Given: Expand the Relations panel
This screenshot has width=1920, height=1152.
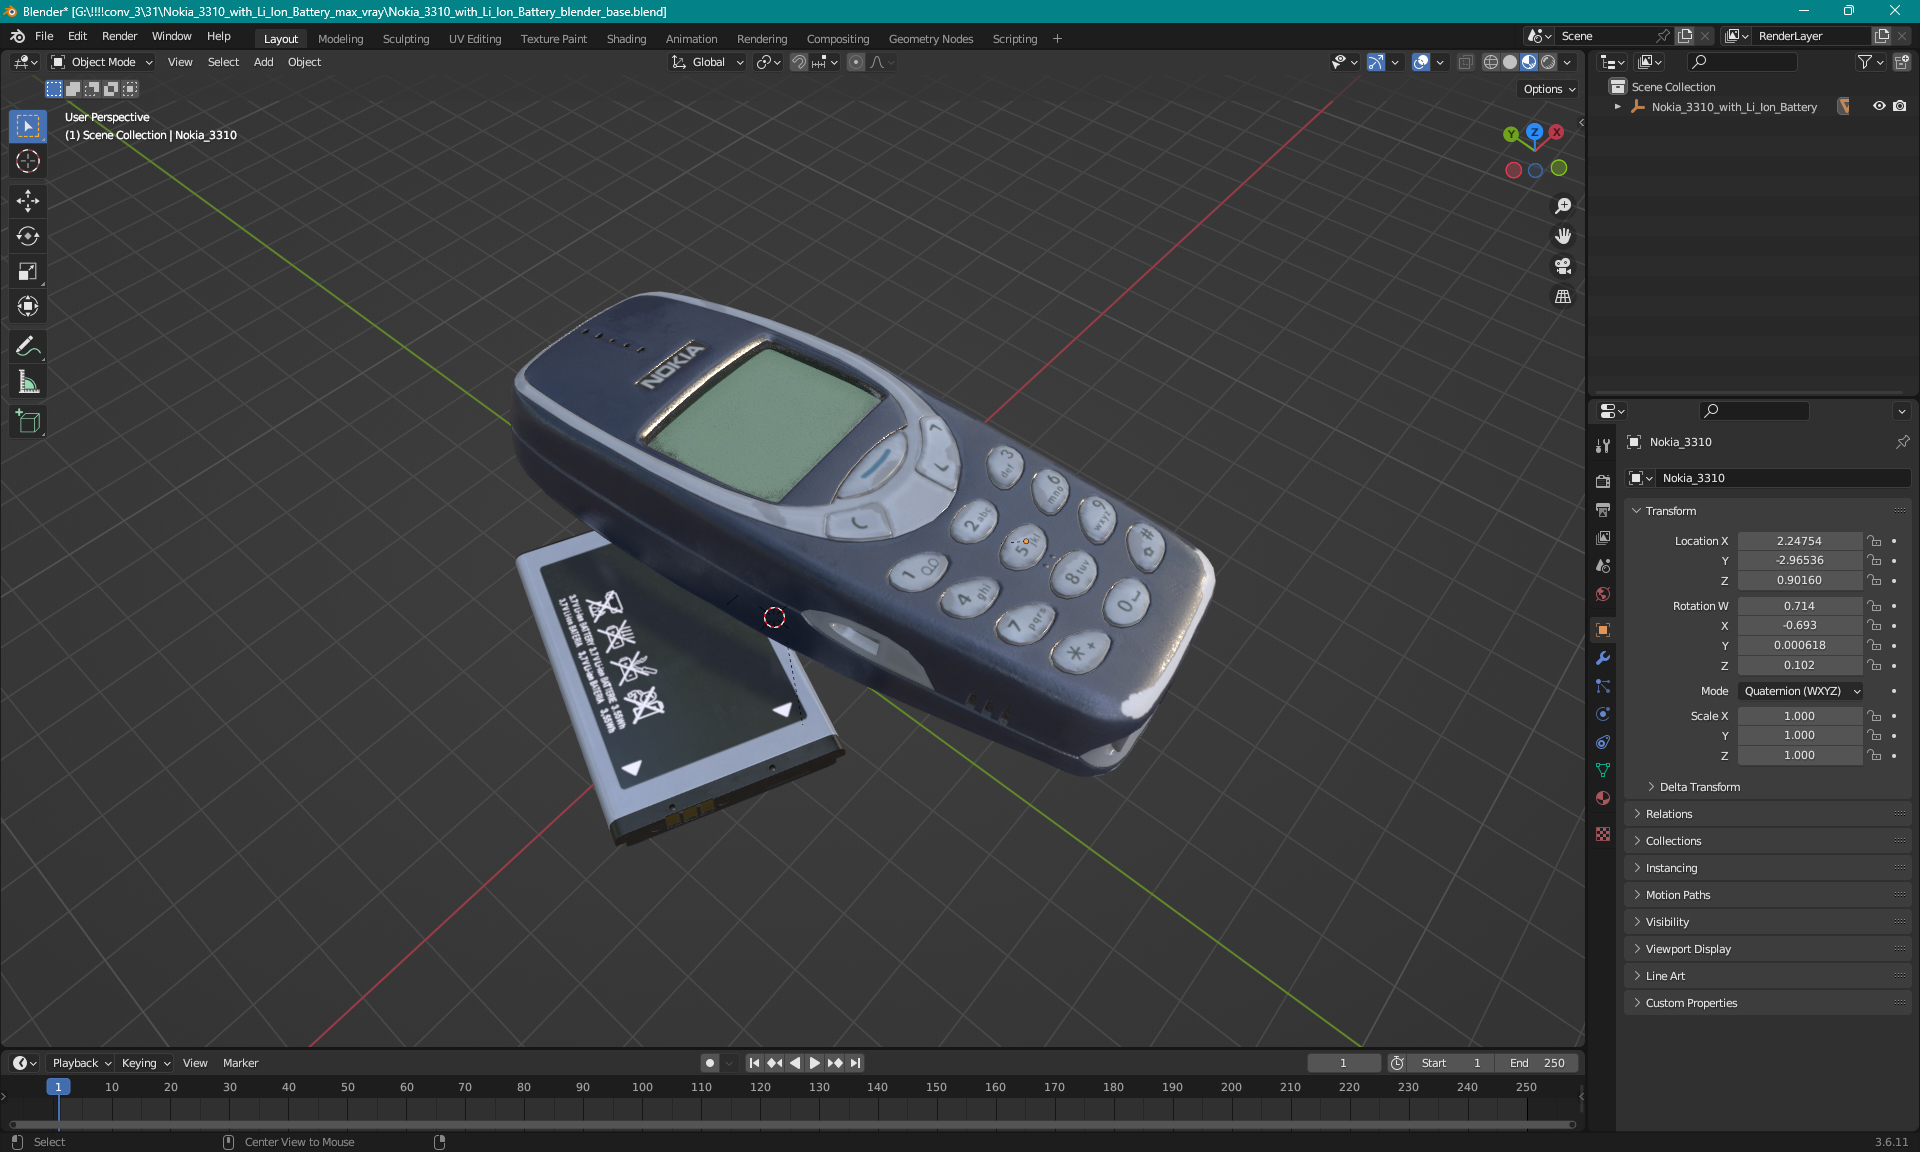Looking at the screenshot, I should coord(1668,814).
